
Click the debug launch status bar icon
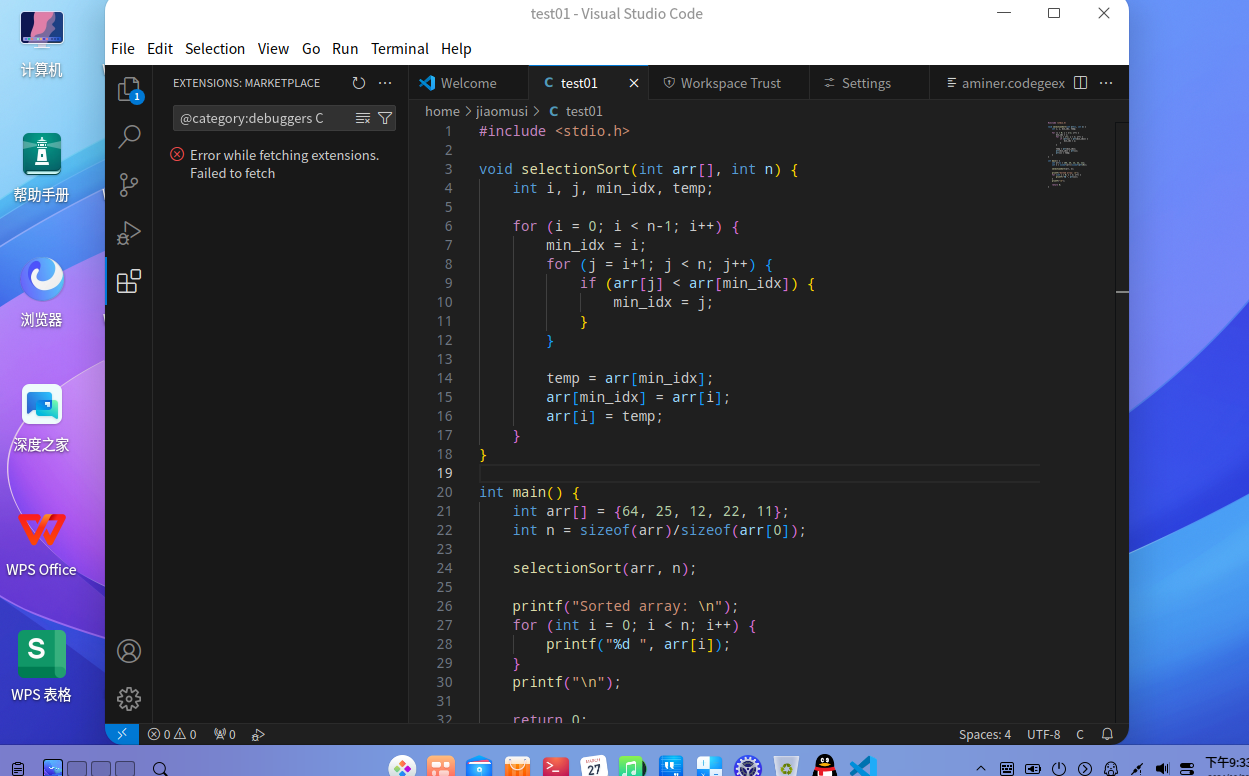[x=258, y=734]
